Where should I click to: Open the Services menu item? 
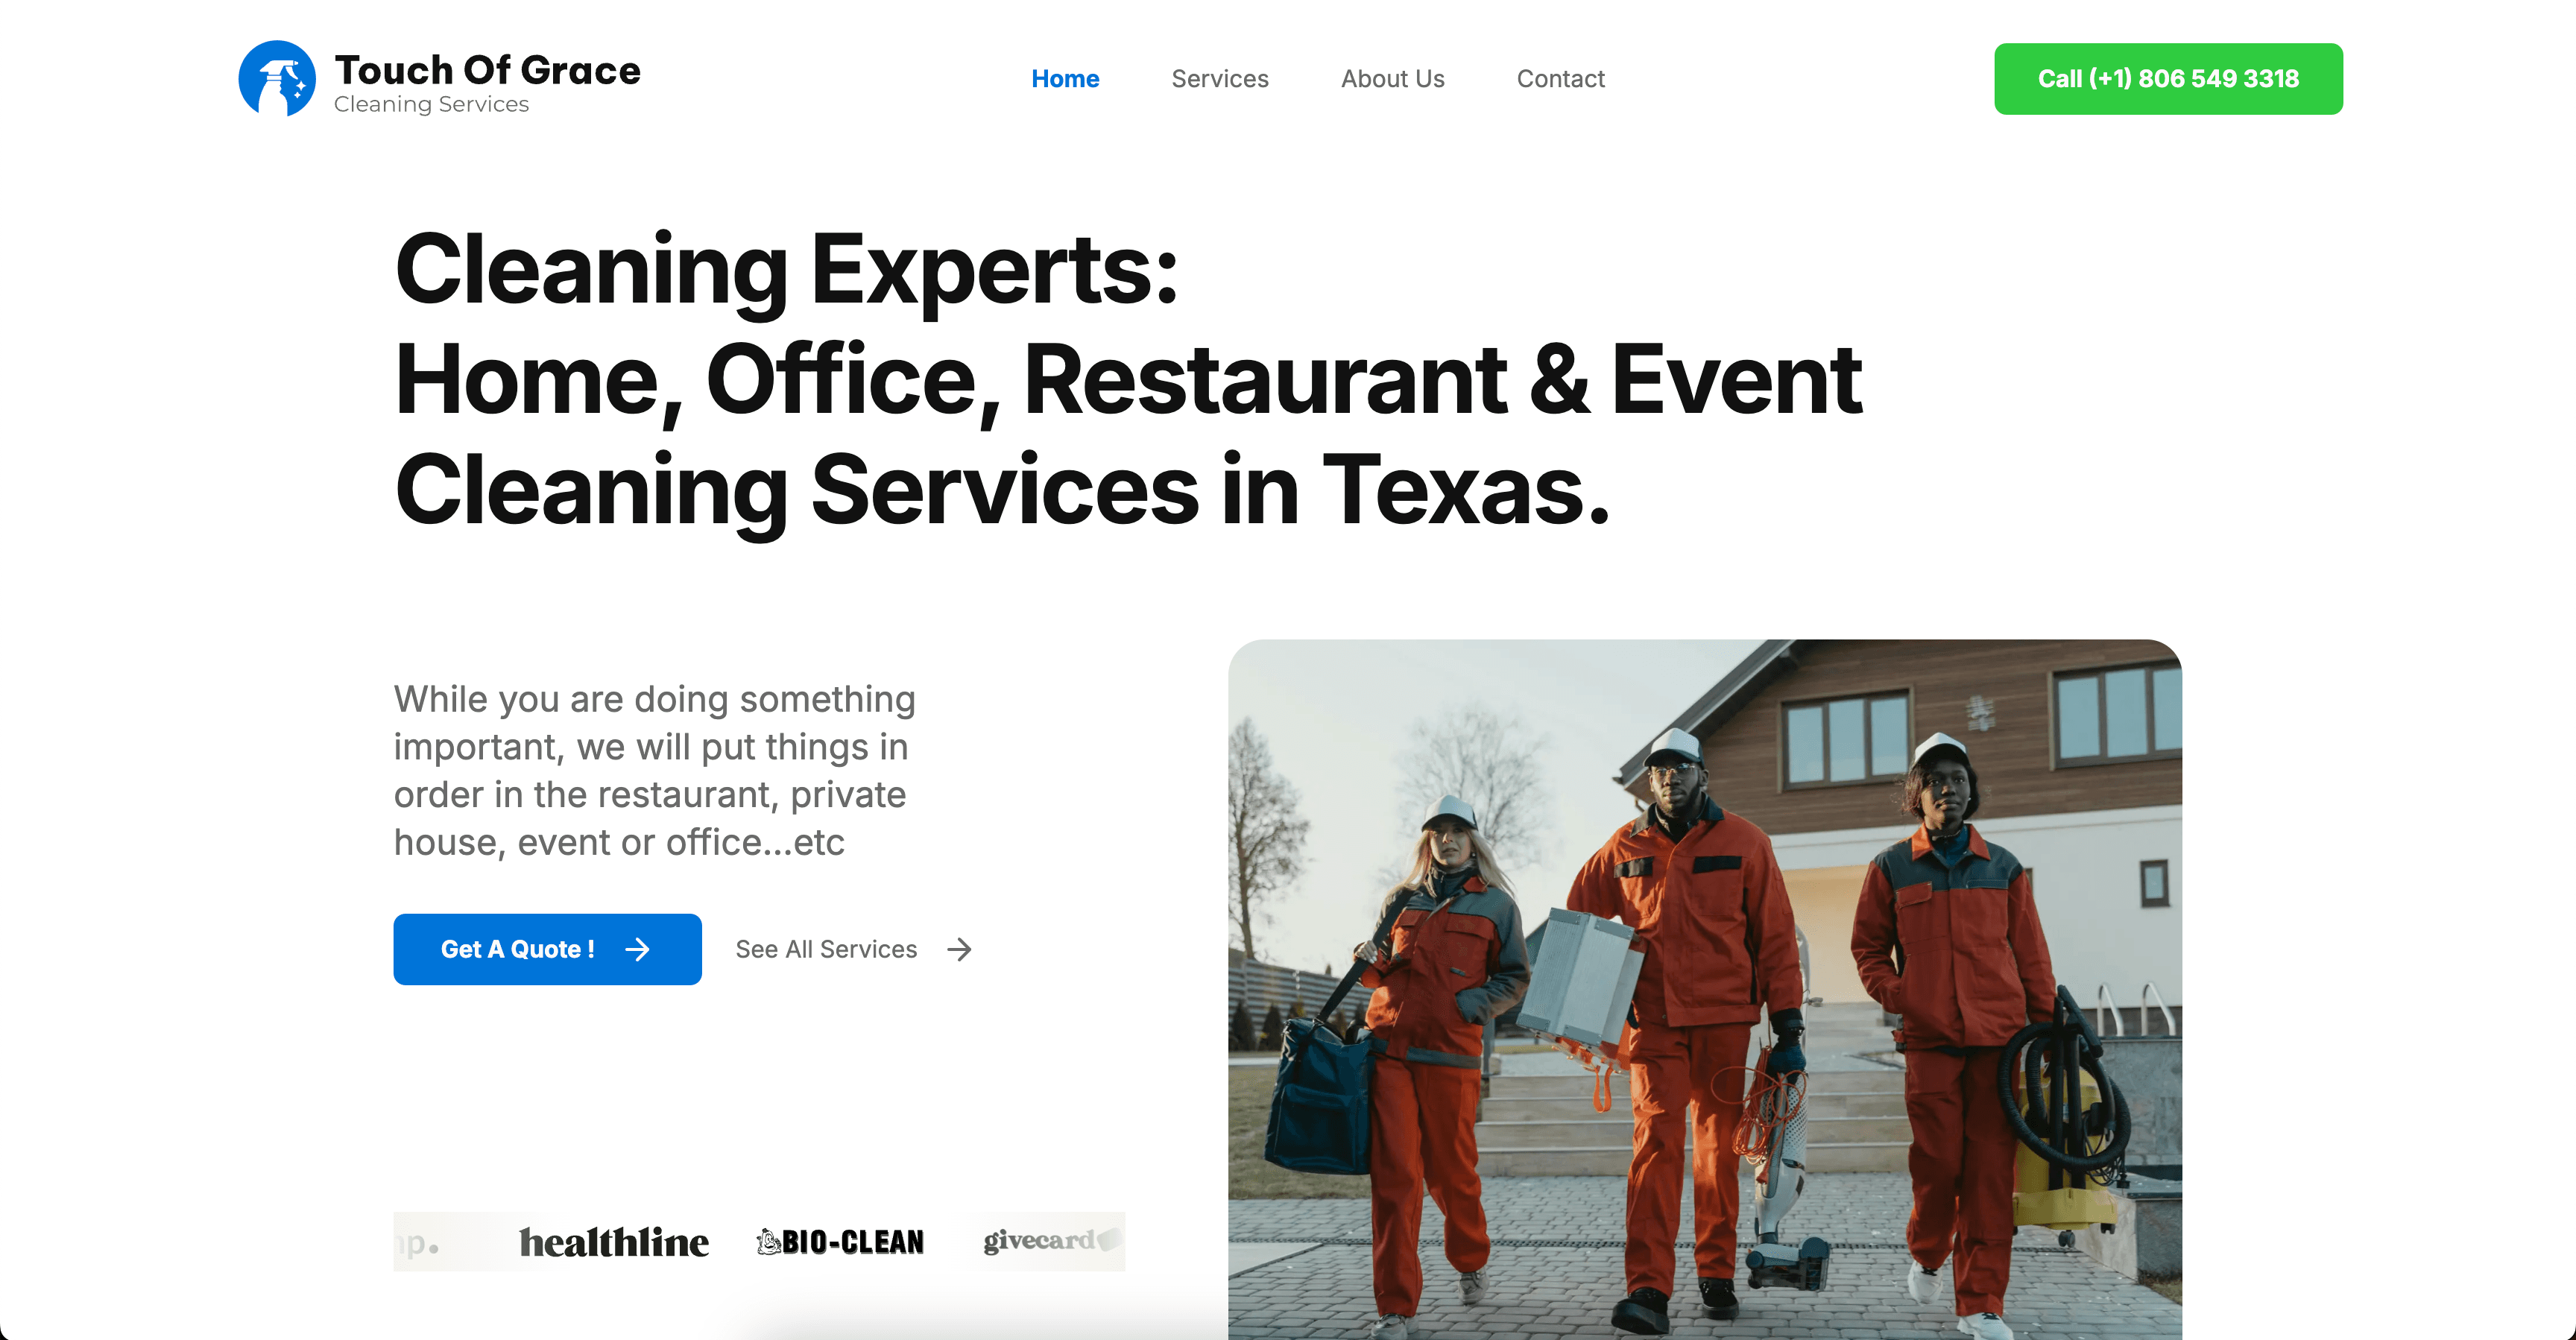(1220, 79)
